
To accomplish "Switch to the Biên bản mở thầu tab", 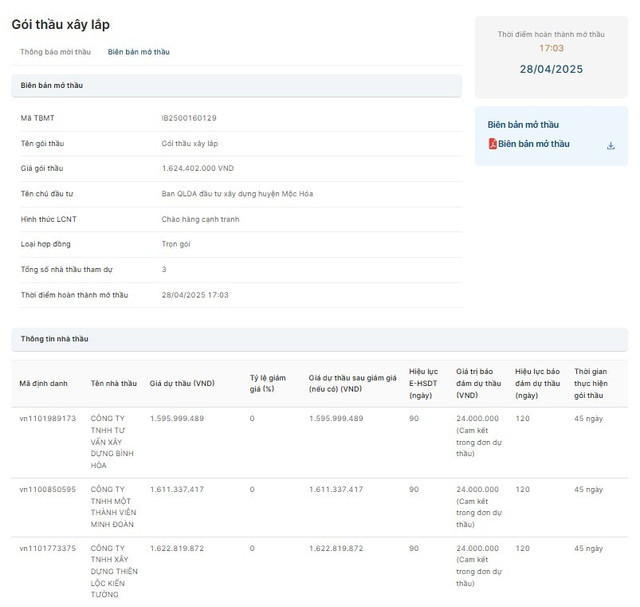I will (138, 51).
